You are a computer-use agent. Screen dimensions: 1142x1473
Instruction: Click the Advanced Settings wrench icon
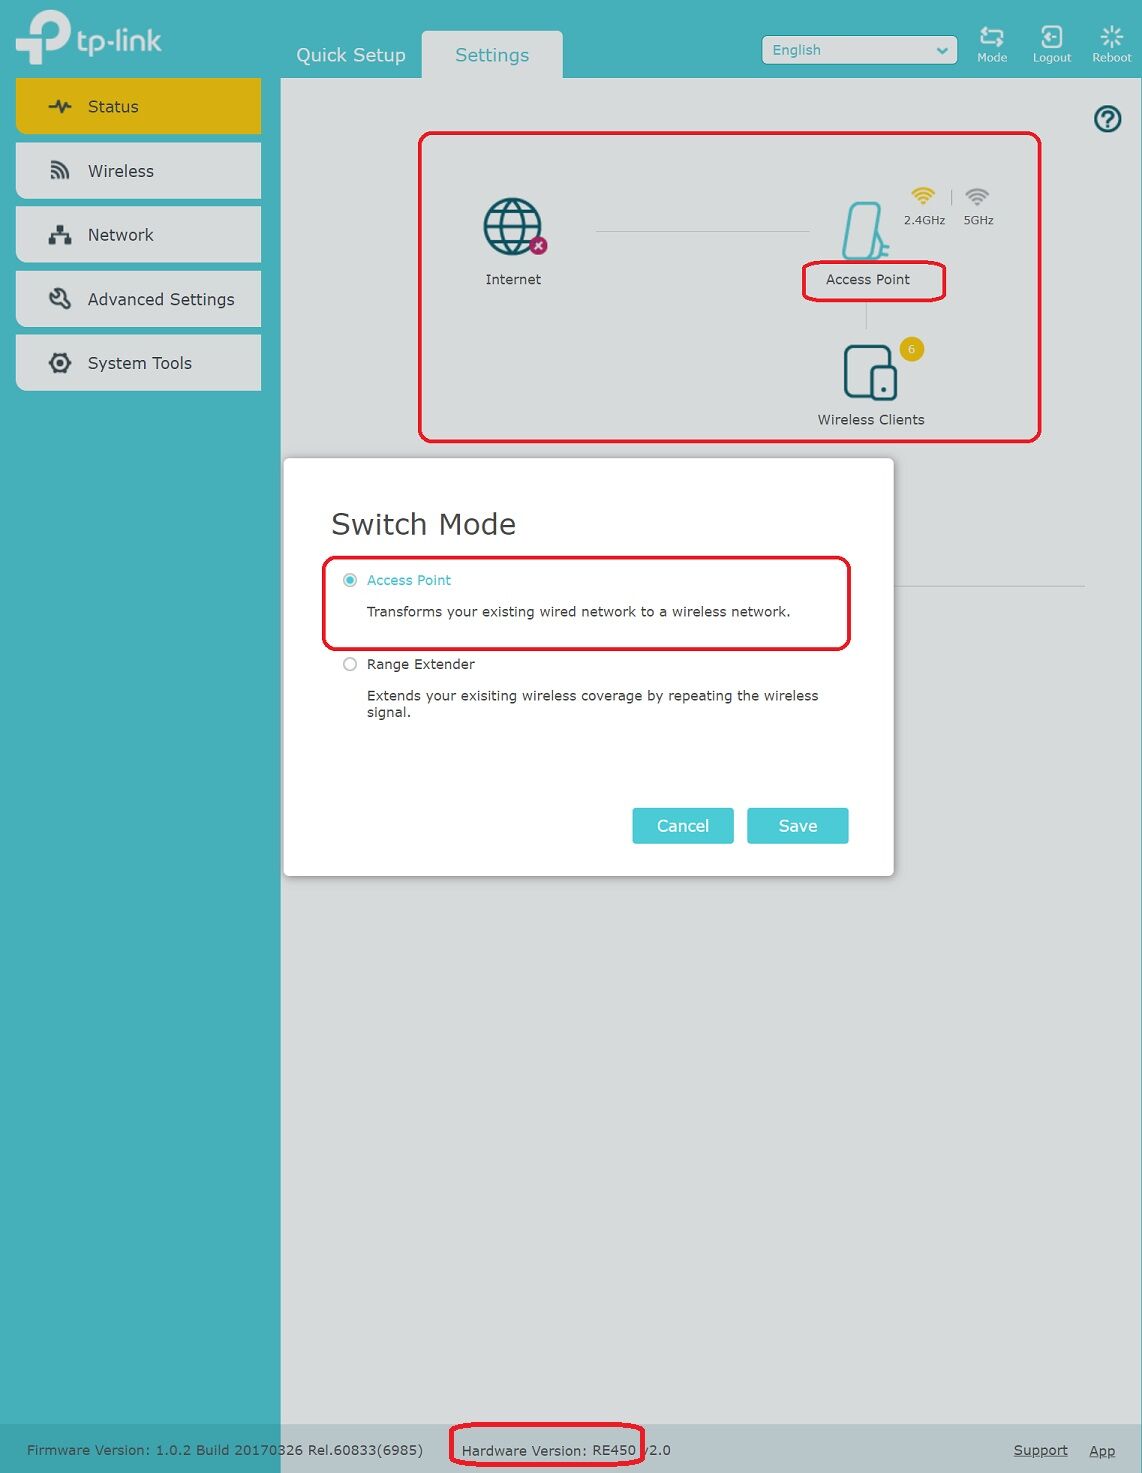tap(60, 299)
